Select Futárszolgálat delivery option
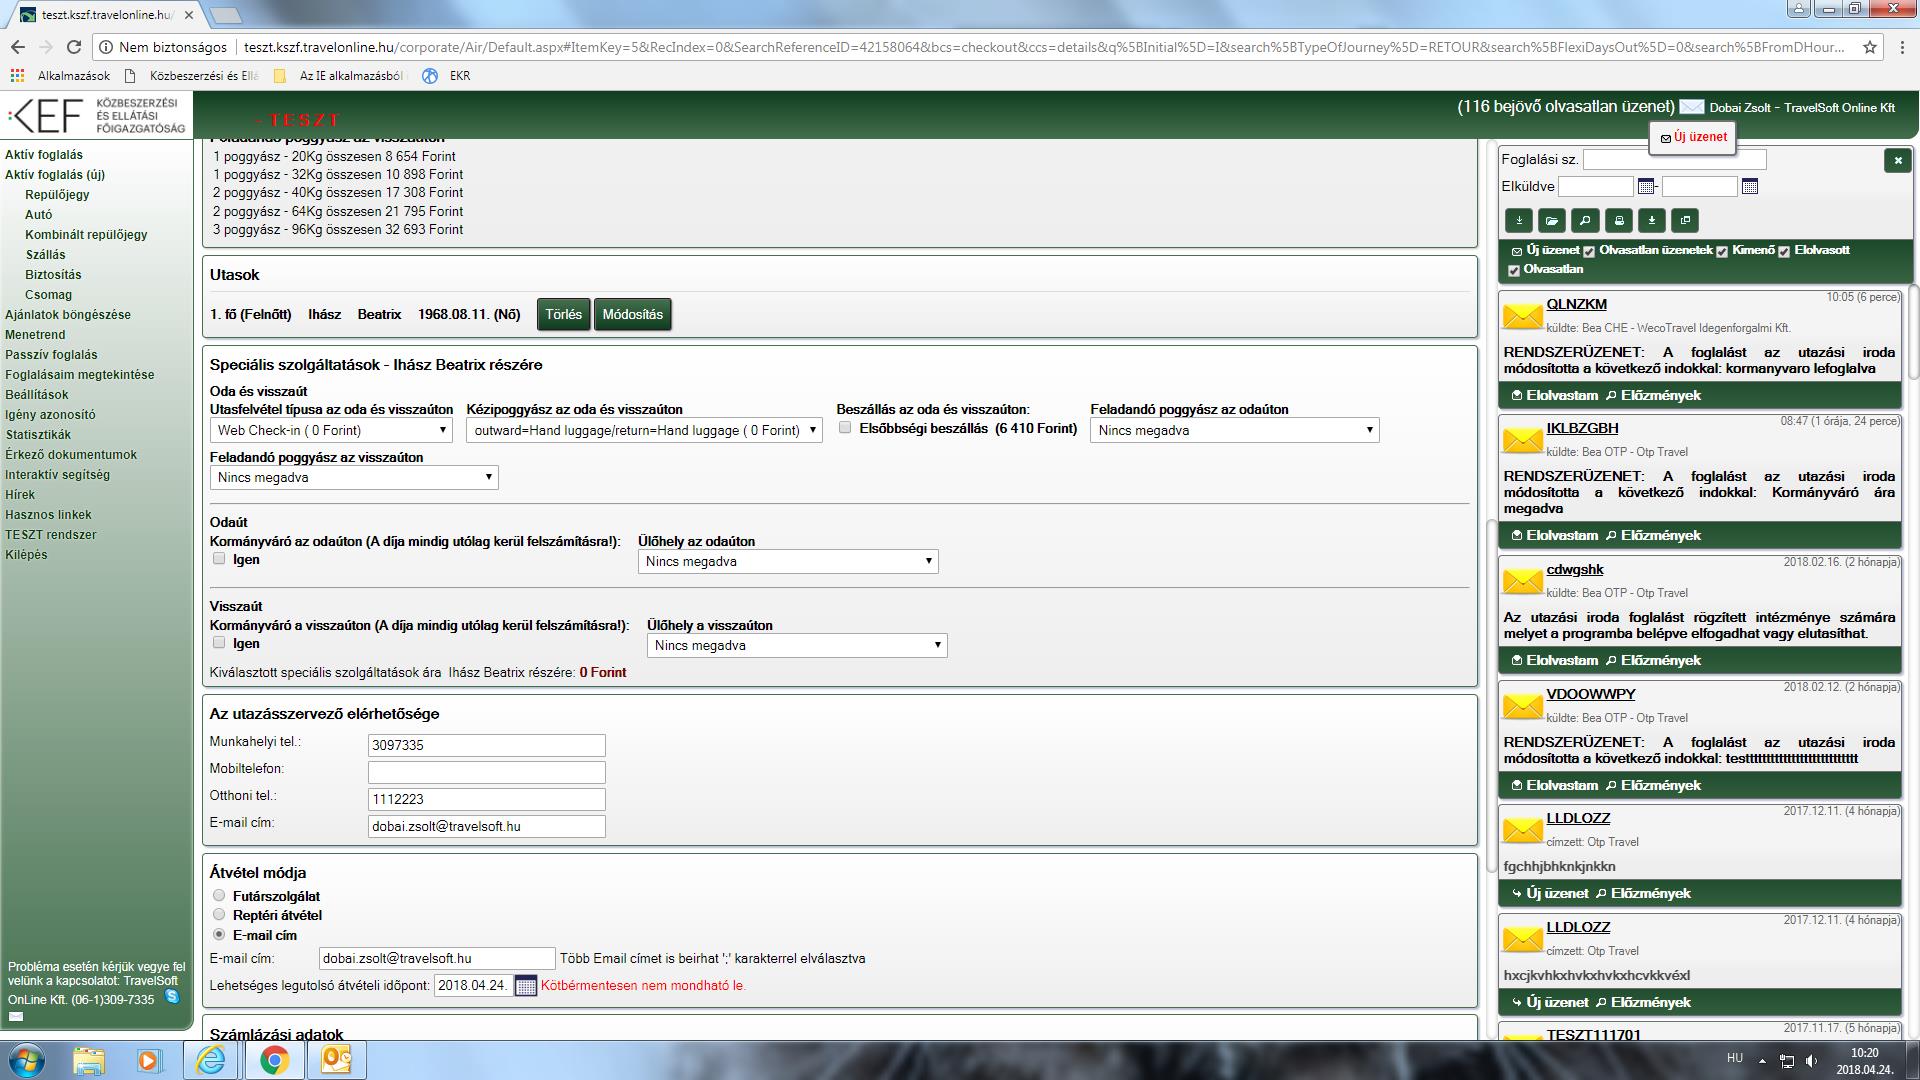 pyautogui.click(x=219, y=895)
